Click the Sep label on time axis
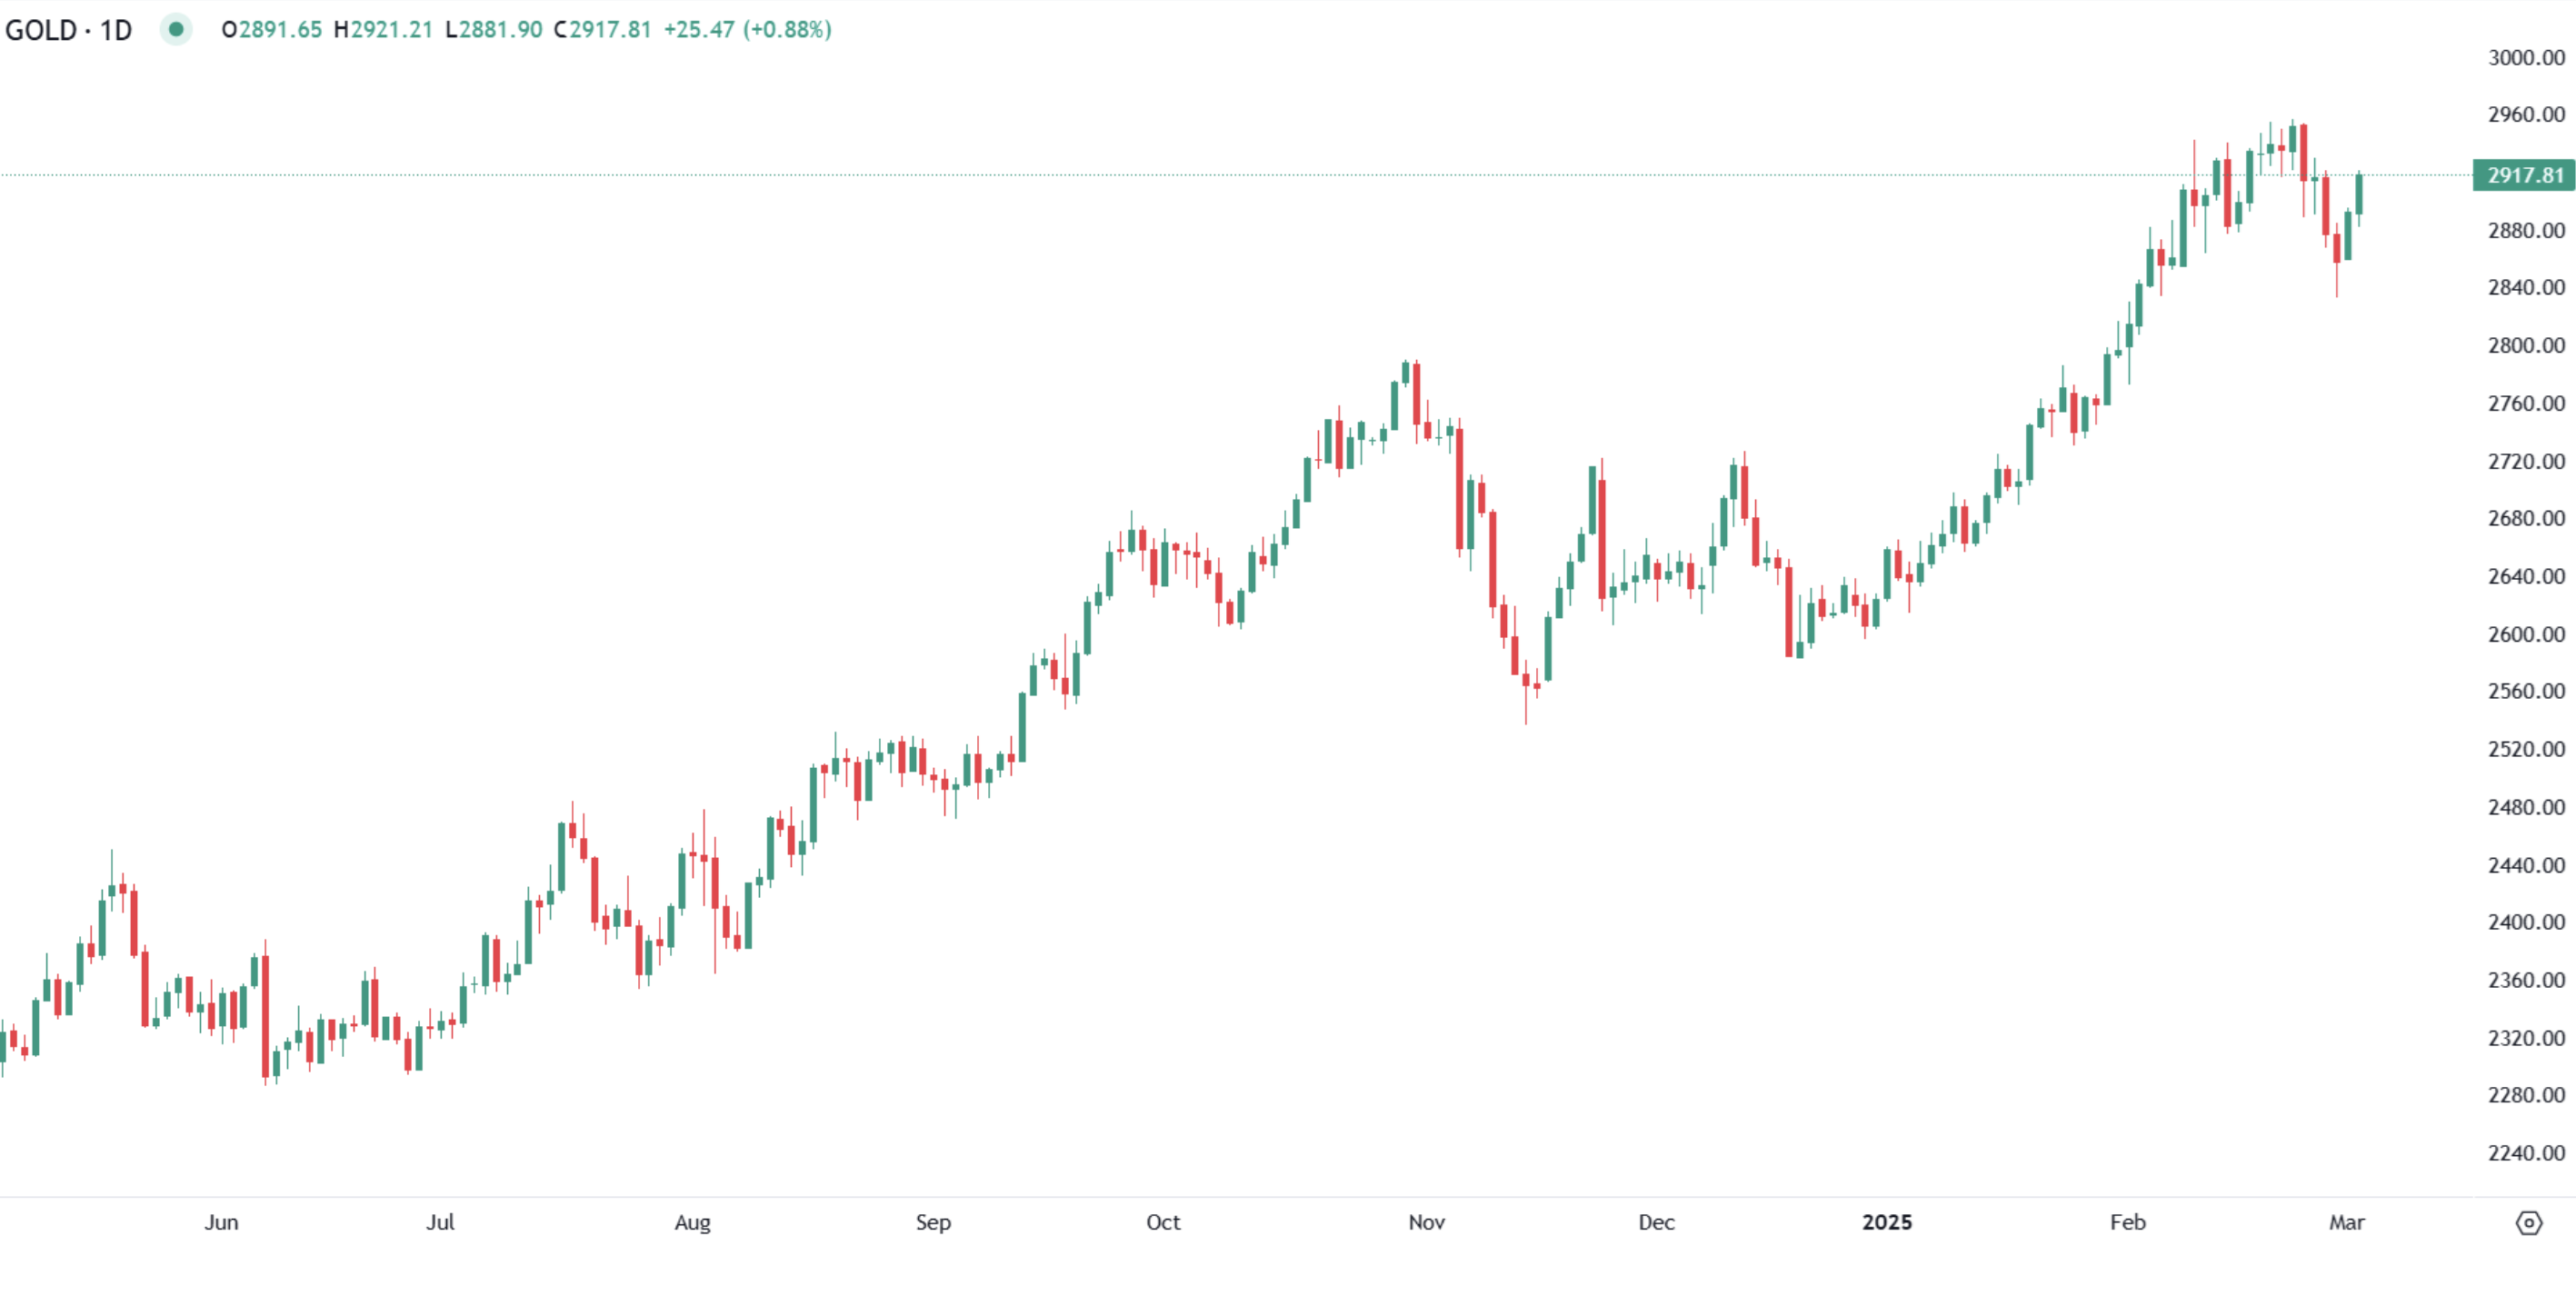2576x1316 pixels. 933,1222
